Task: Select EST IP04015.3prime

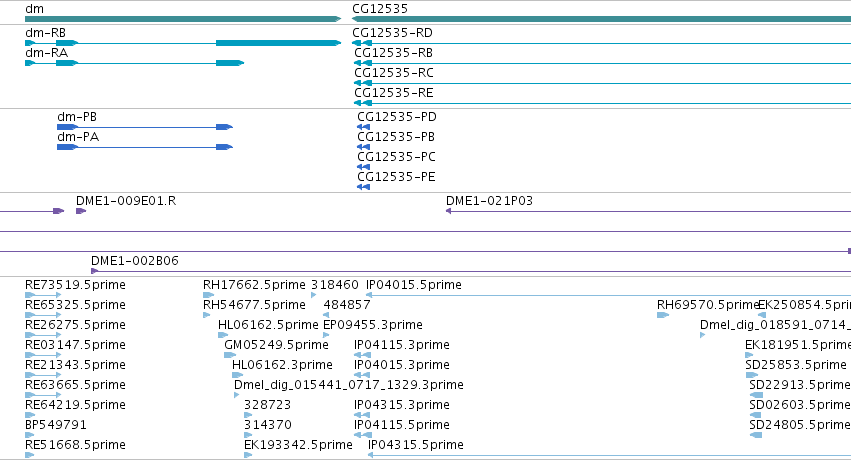Action: tap(402, 366)
